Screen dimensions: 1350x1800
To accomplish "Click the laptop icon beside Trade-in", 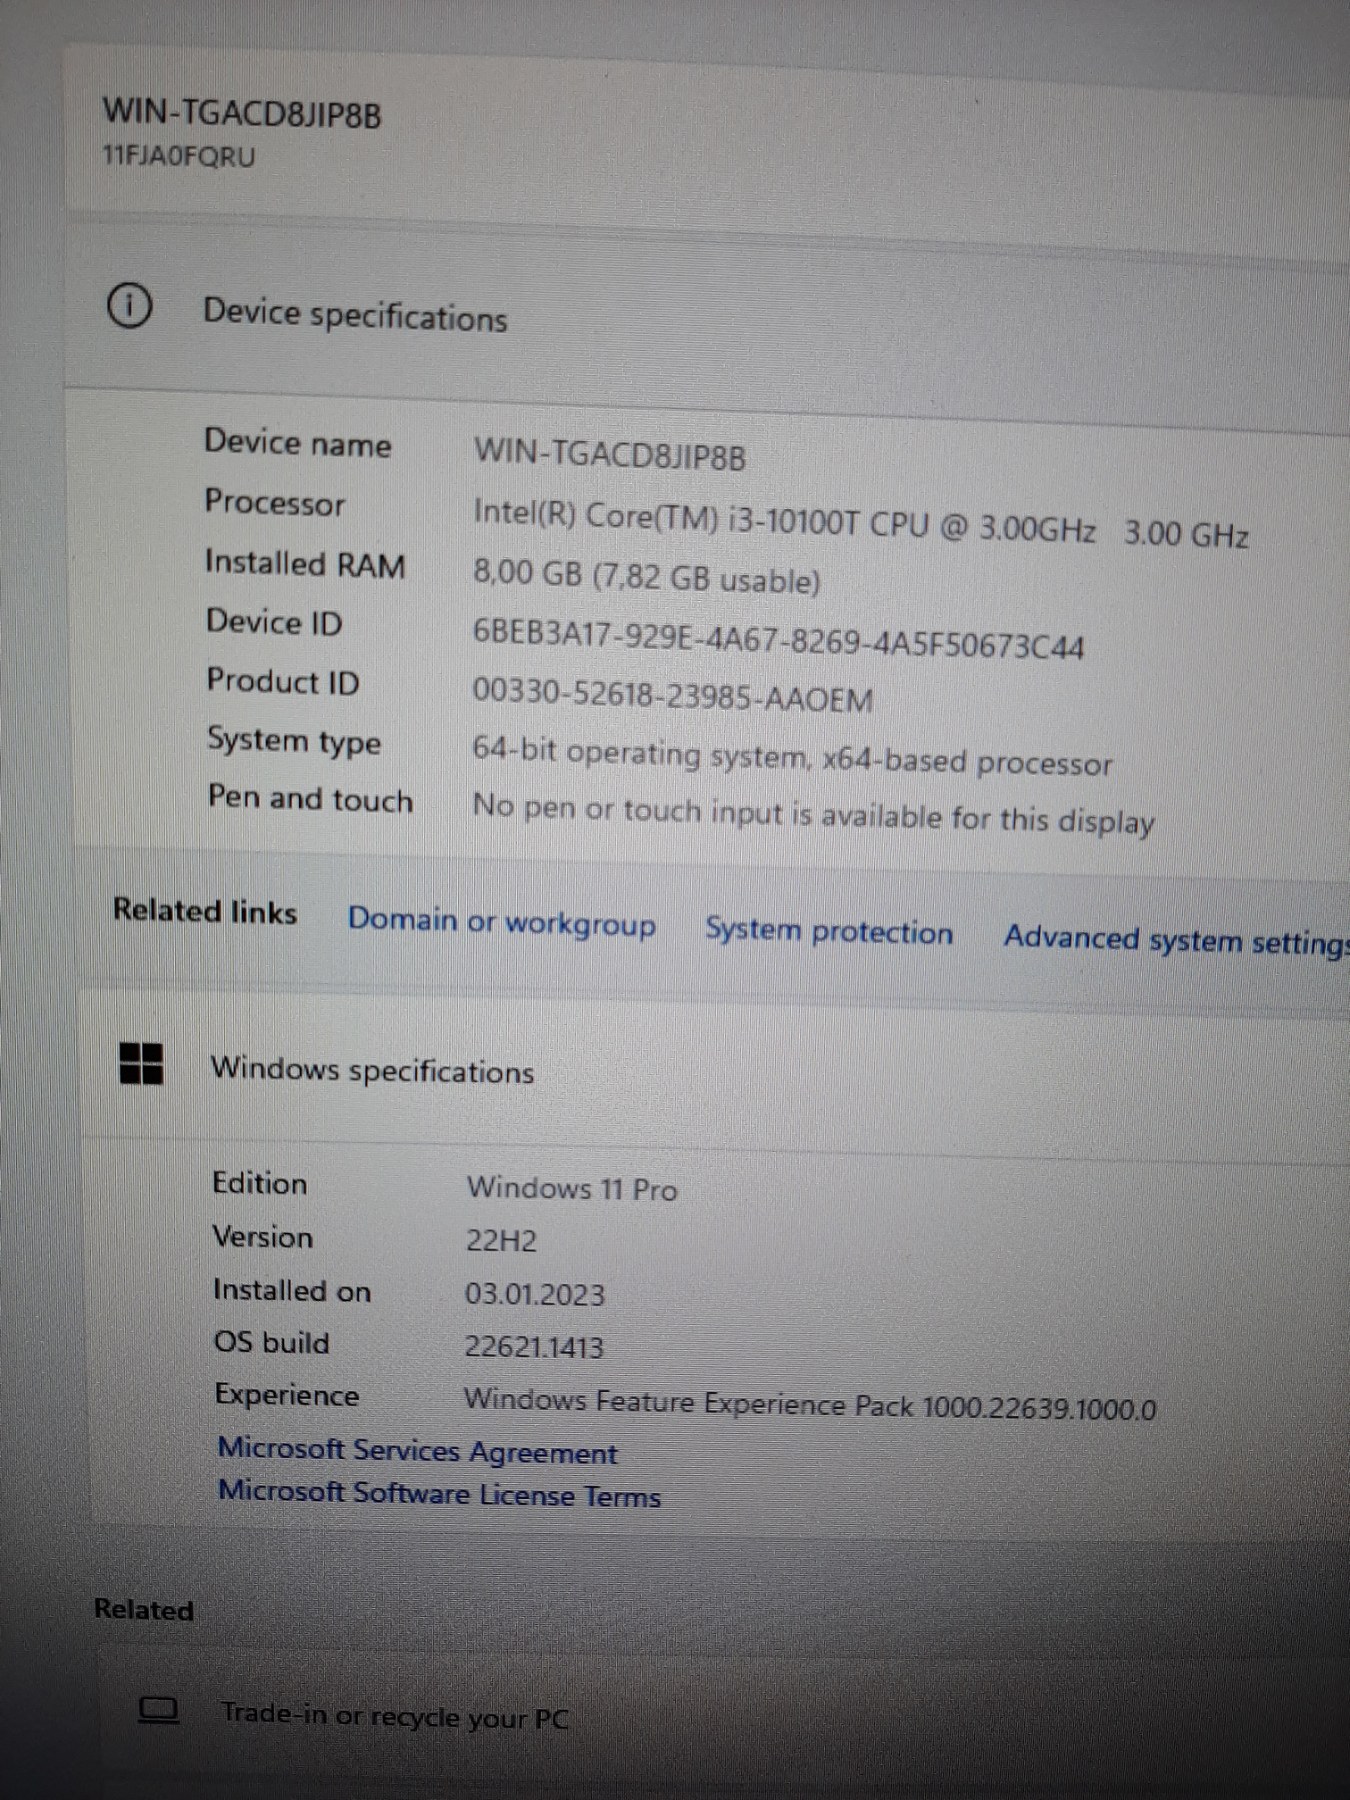I will point(158,1710).
